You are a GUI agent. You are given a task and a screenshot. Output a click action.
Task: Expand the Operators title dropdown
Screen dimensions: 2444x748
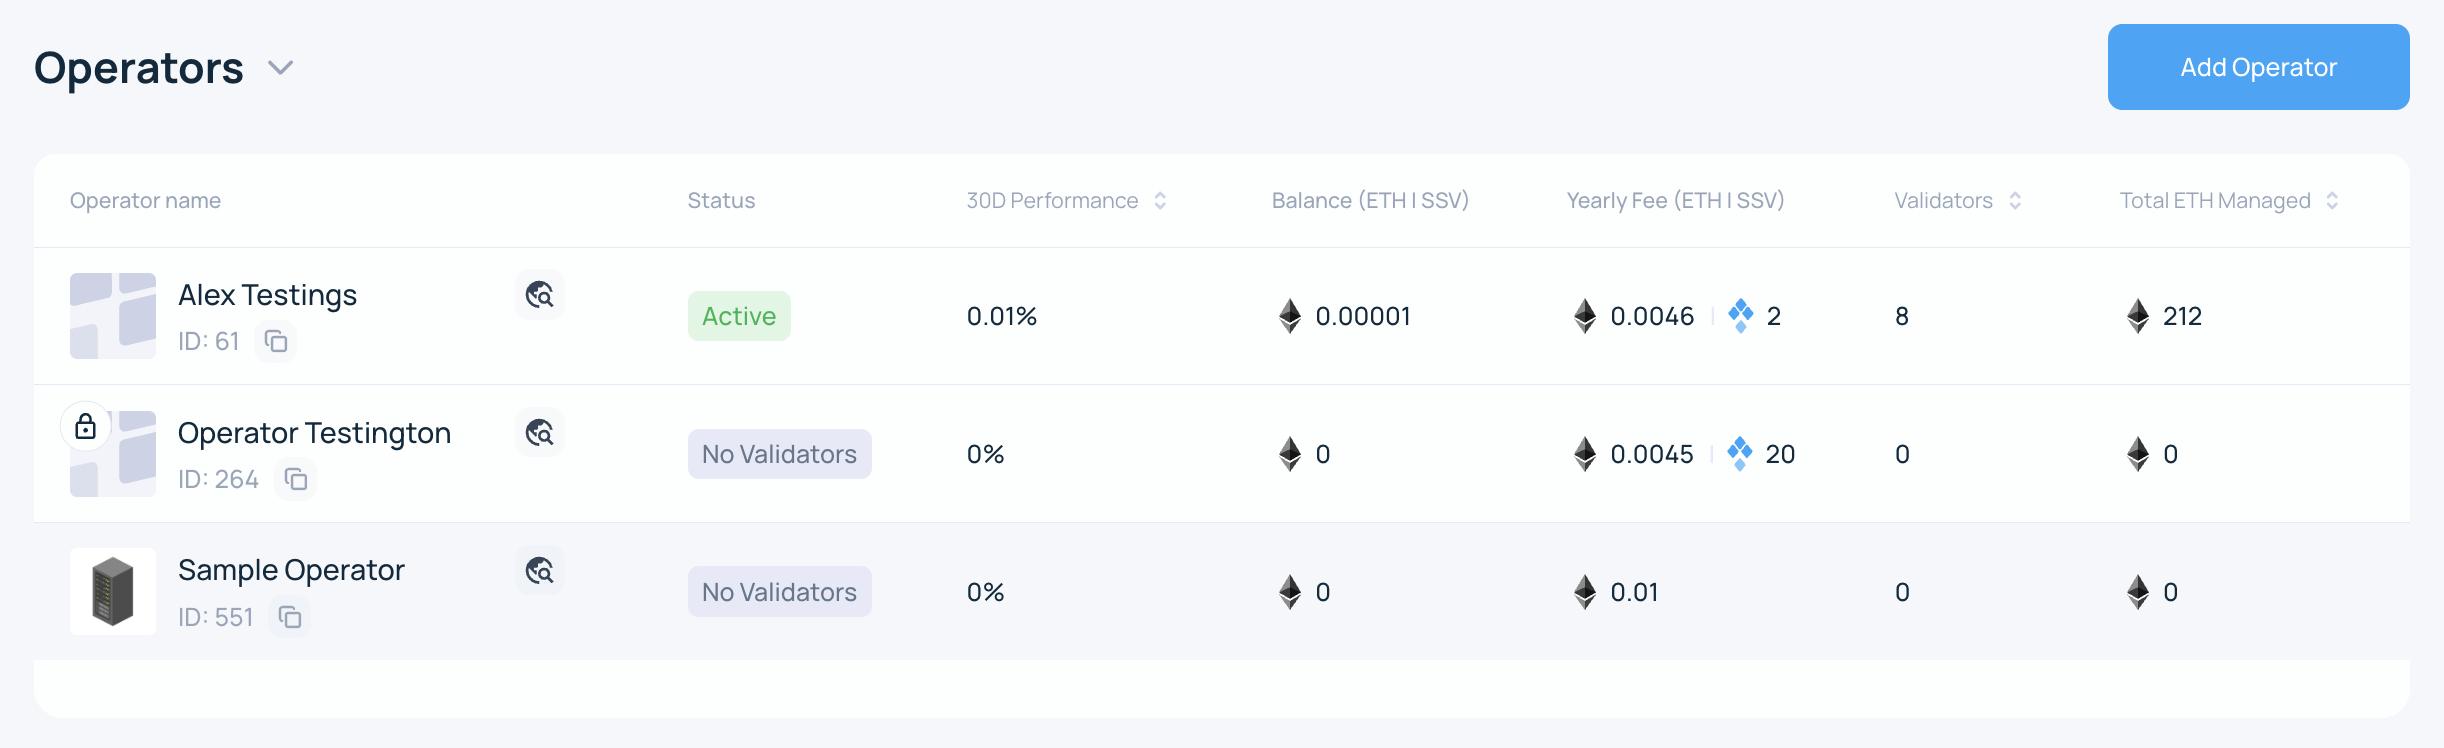[x=281, y=68]
